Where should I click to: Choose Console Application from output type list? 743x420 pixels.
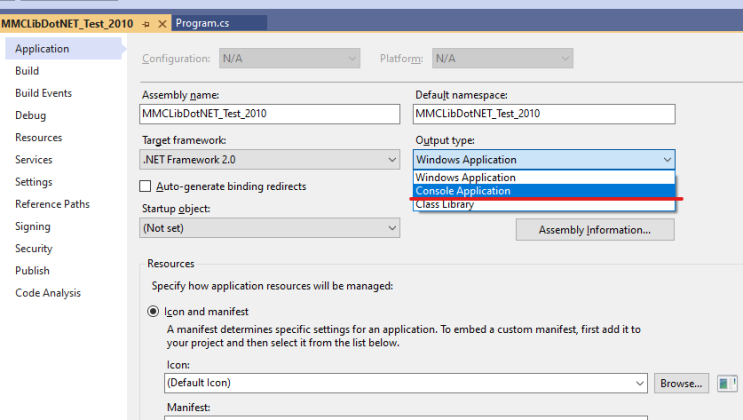(x=544, y=191)
